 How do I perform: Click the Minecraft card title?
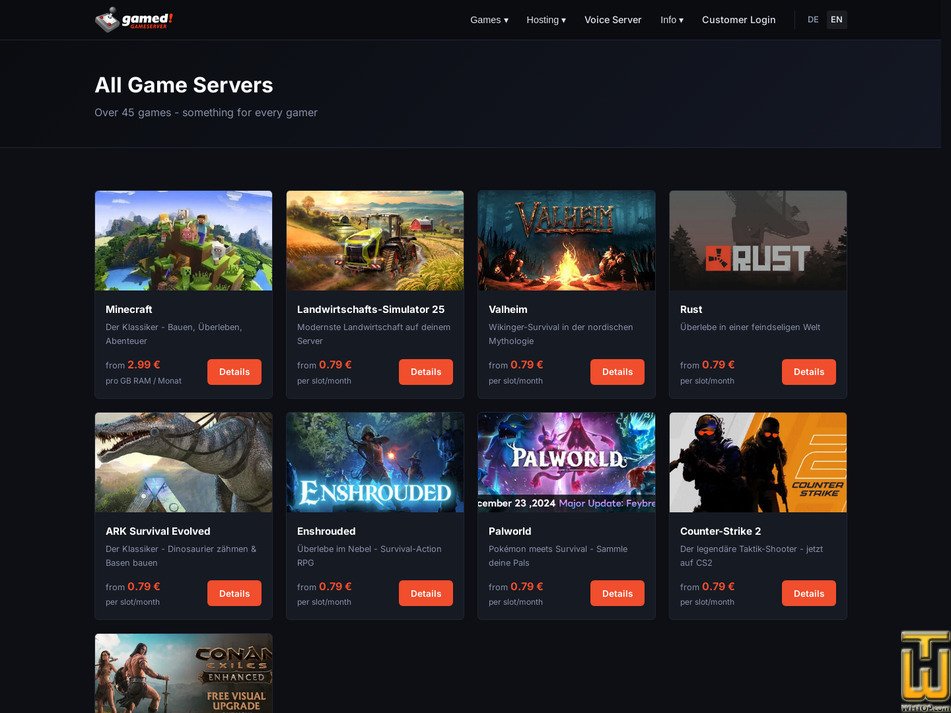pos(129,309)
